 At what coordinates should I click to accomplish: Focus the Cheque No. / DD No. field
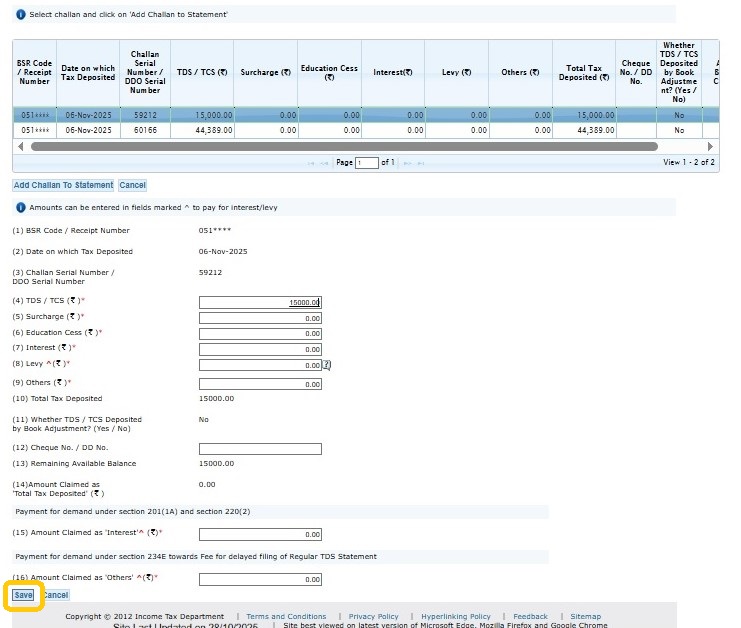pos(260,449)
